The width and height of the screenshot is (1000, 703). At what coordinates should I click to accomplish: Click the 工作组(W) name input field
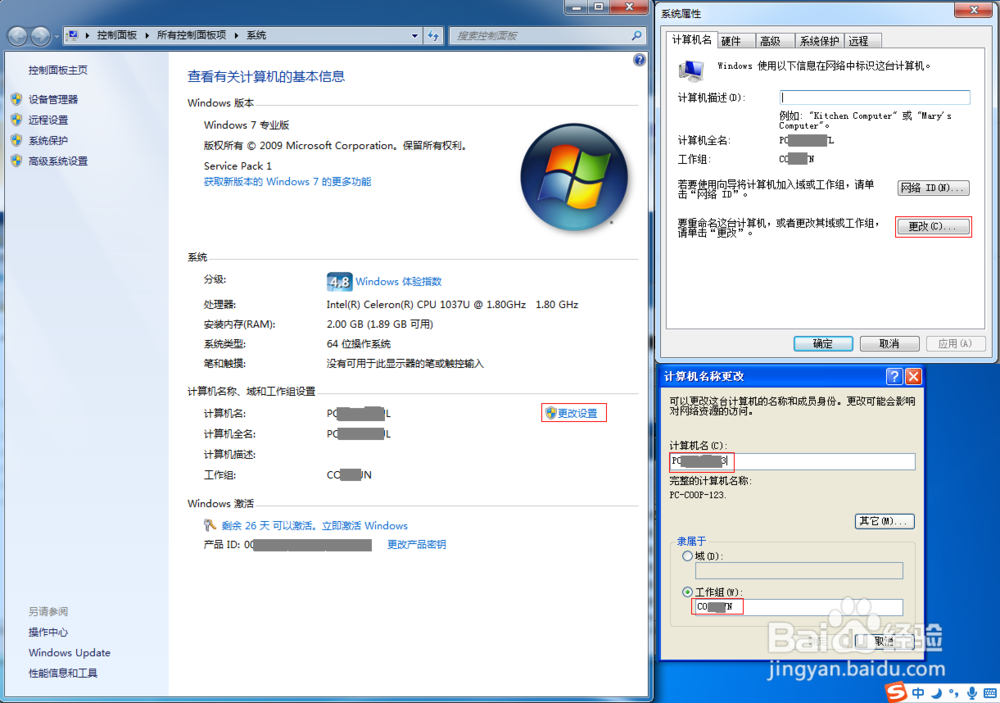coord(797,606)
